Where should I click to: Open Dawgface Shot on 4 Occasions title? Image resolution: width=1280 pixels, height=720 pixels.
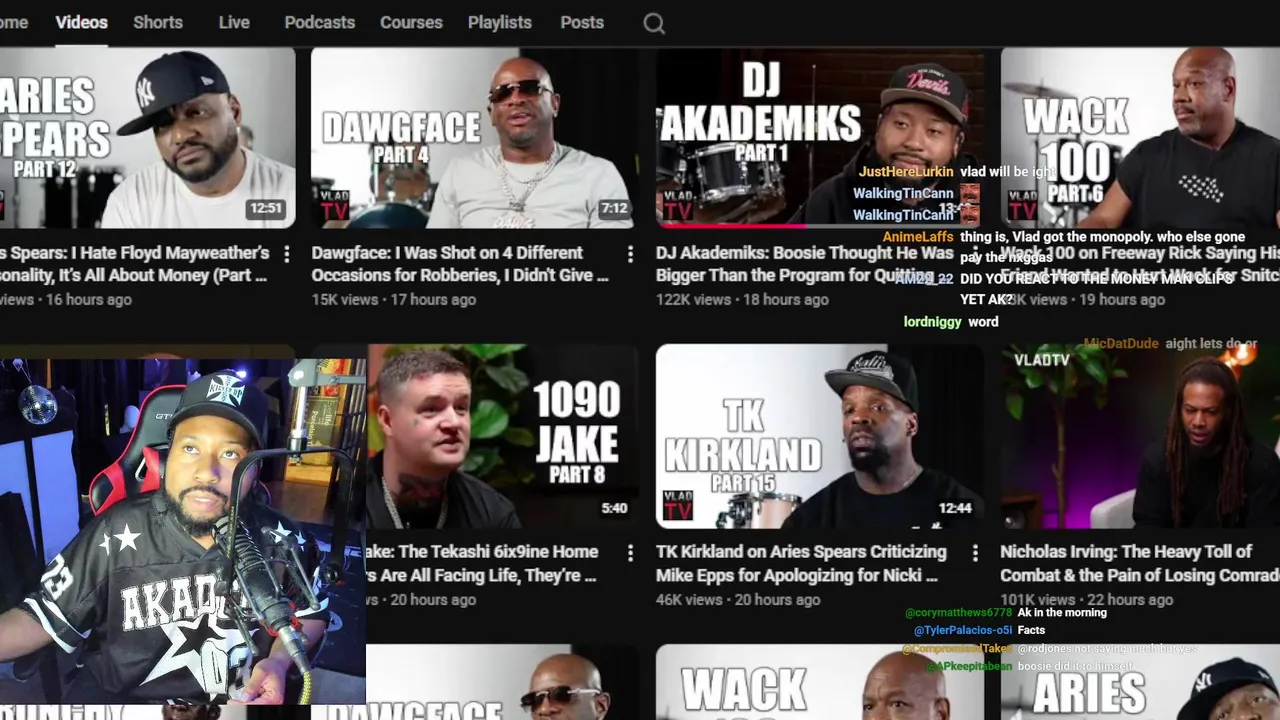(460, 264)
